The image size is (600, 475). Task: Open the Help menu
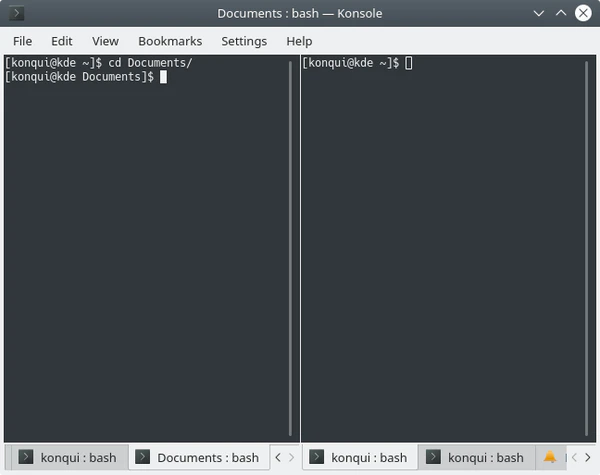(x=299, y=41)
